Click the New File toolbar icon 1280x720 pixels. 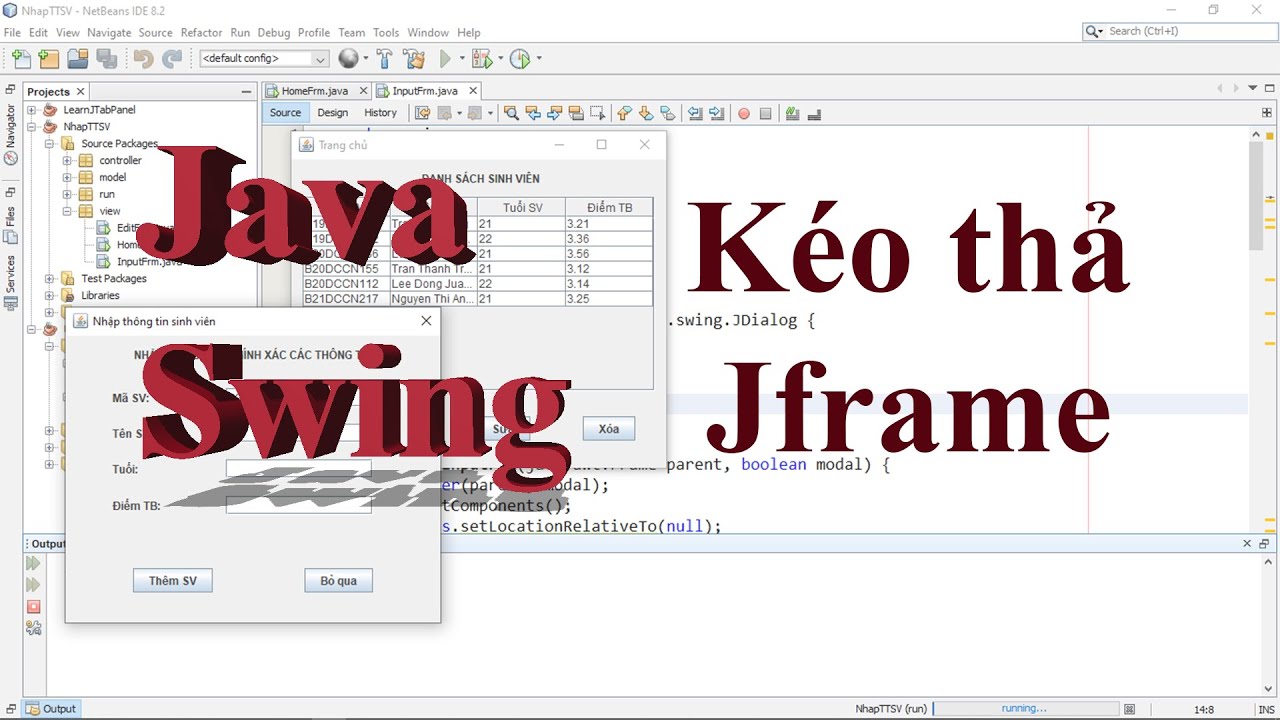(x=21, y=59)
